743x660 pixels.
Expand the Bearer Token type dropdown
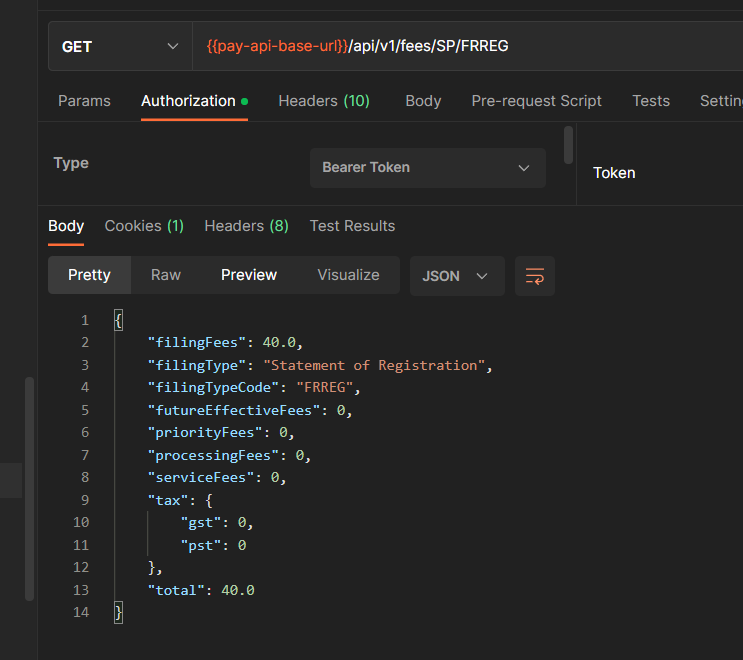click(x=427, y=168)
